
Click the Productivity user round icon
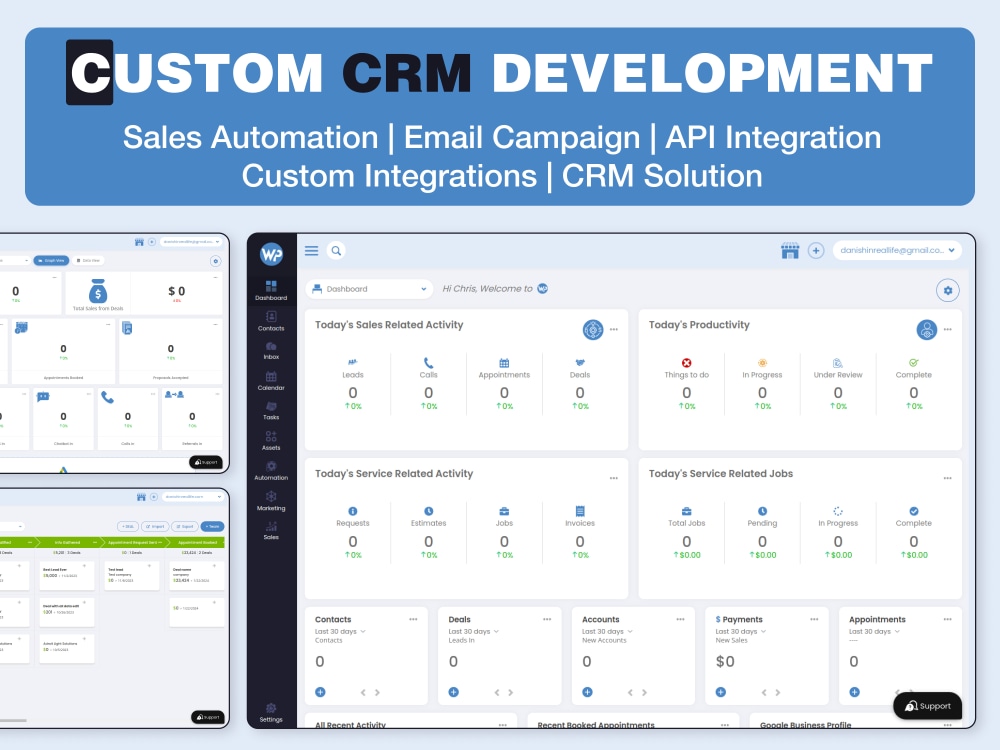point(927,330)
